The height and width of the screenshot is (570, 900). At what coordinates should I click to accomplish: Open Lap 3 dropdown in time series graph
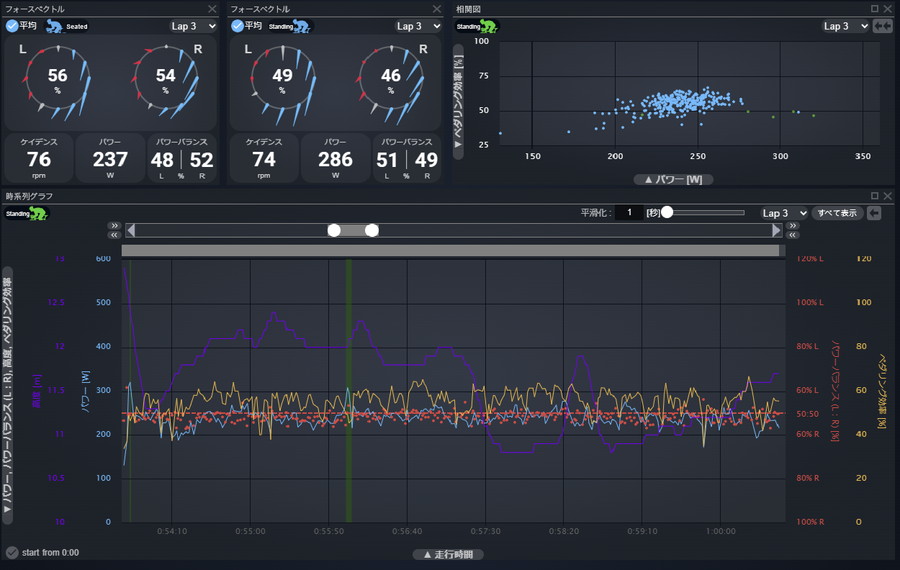click(784, 213)
